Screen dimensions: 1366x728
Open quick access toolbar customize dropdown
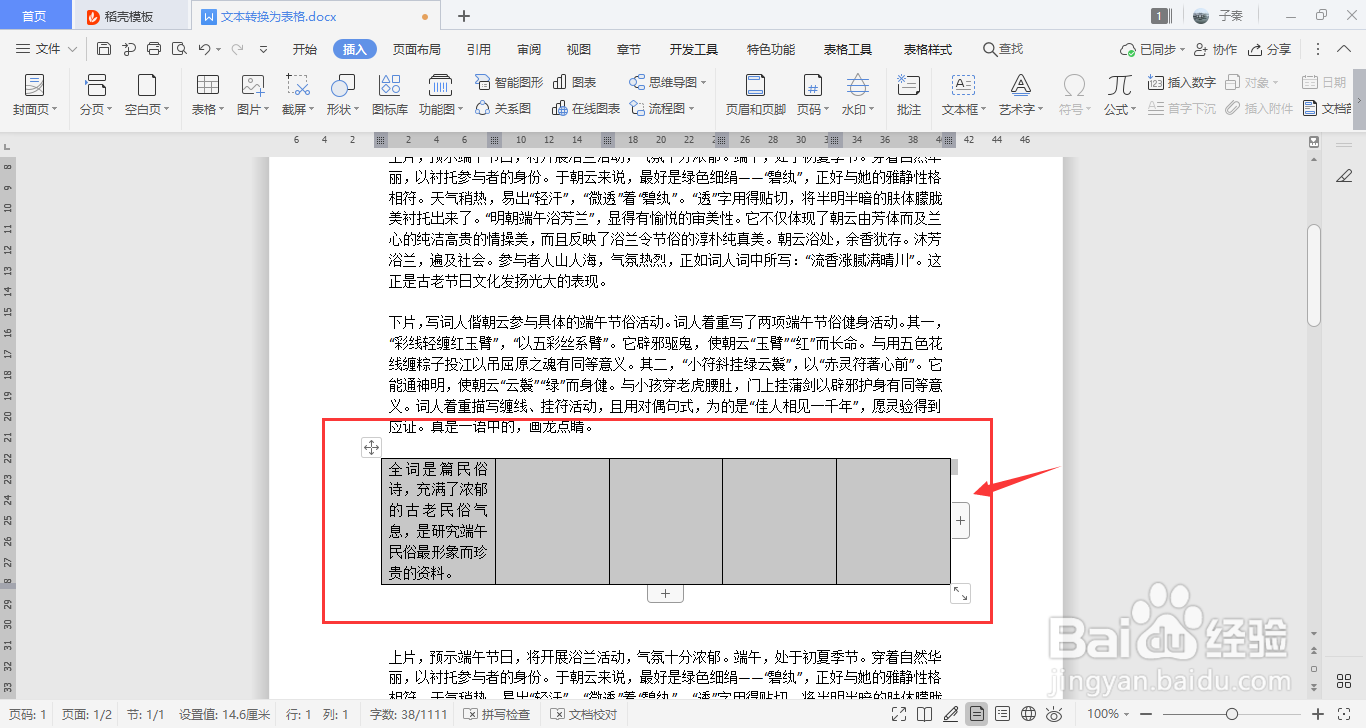(262, 49)
